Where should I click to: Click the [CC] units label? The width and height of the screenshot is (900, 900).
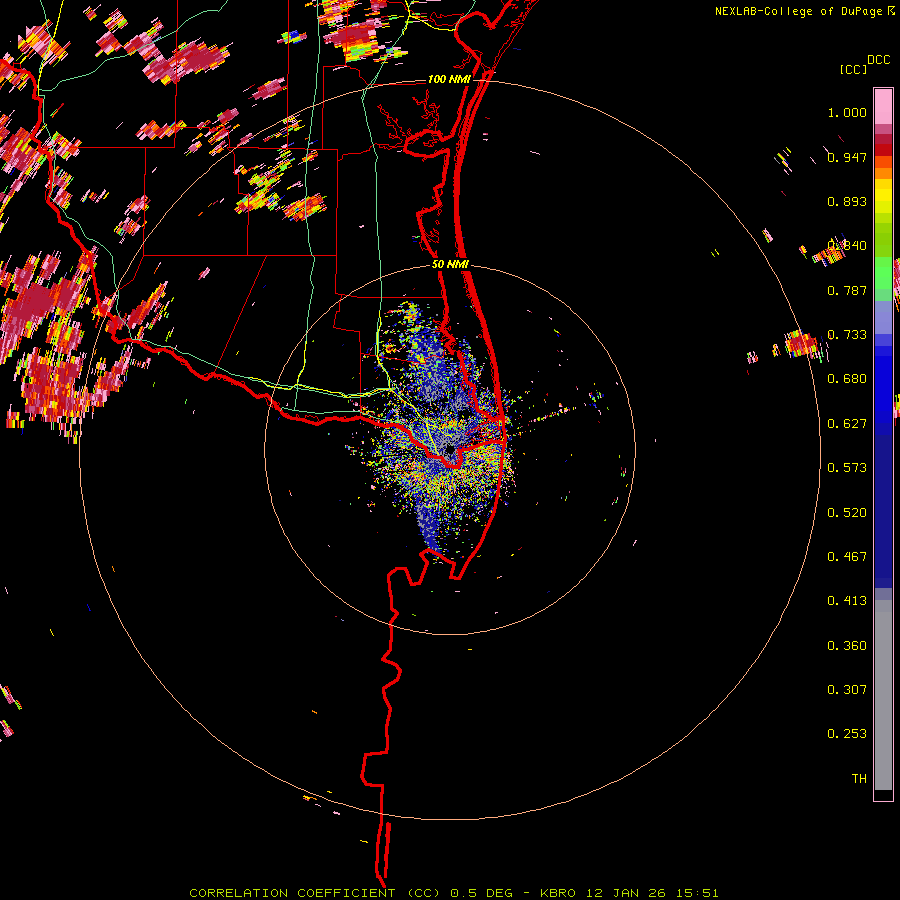(853, 69)
